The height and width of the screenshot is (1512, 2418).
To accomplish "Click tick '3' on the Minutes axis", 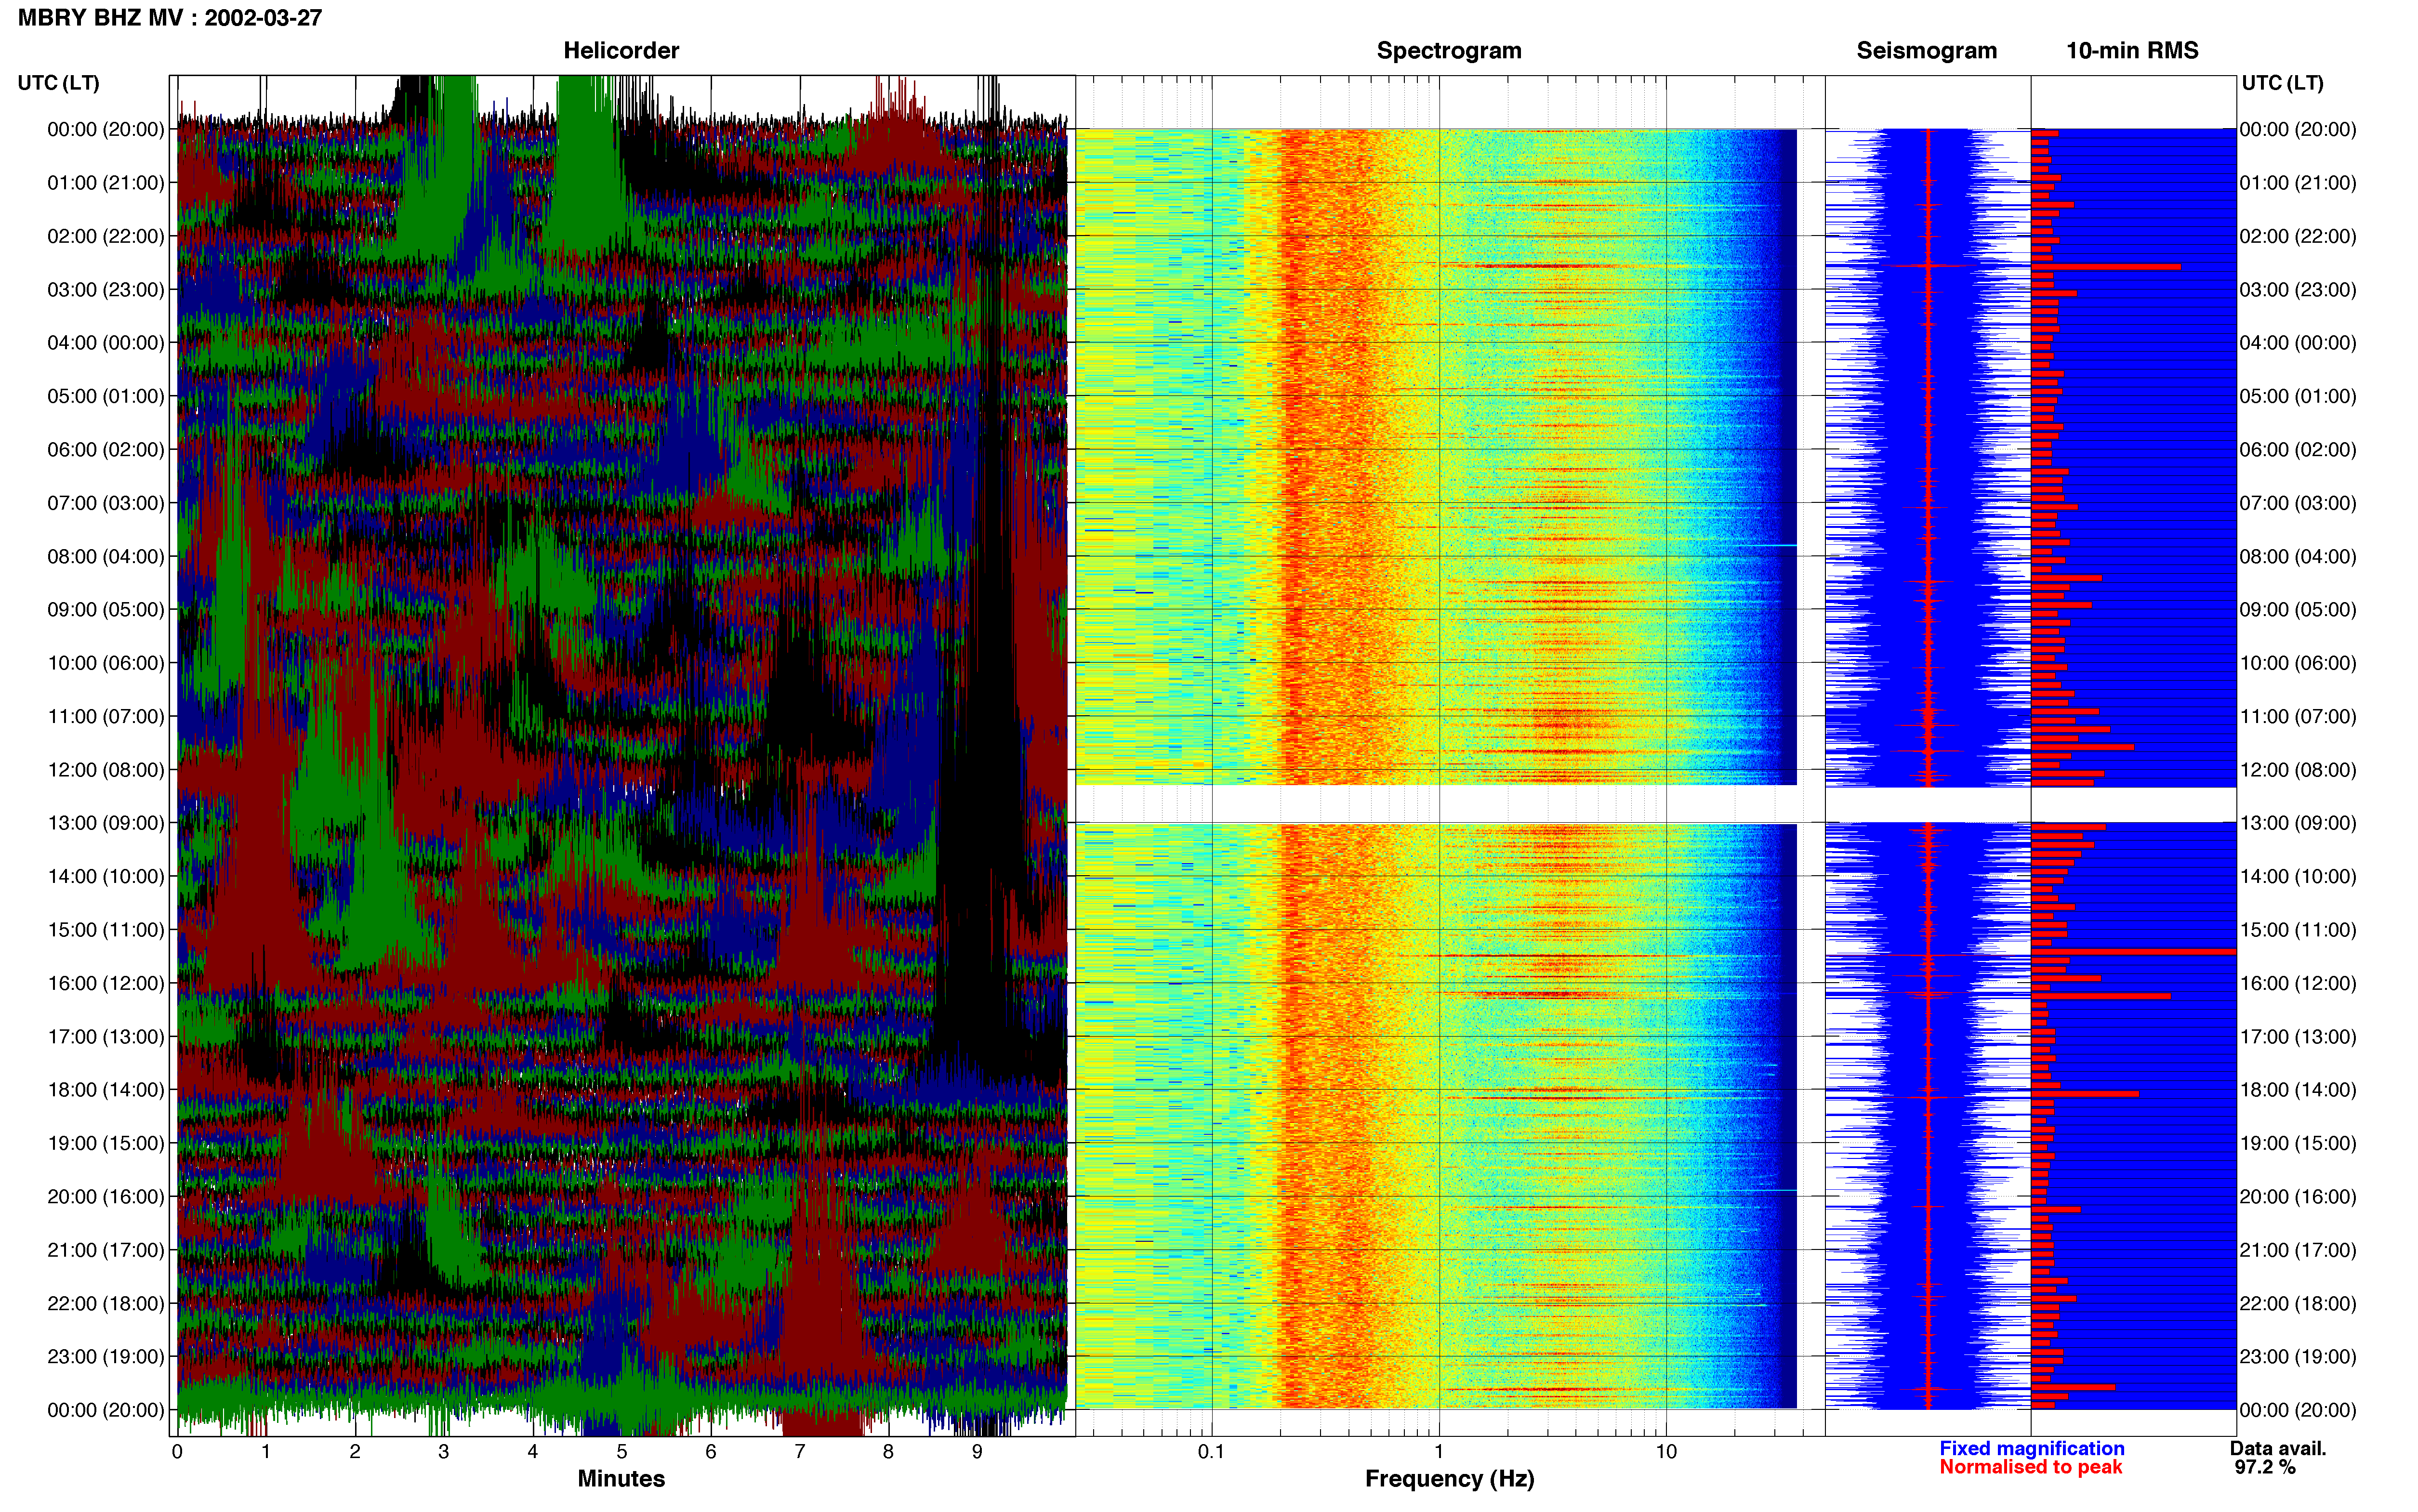I will pyautogui.click(x=444, y=1452).
